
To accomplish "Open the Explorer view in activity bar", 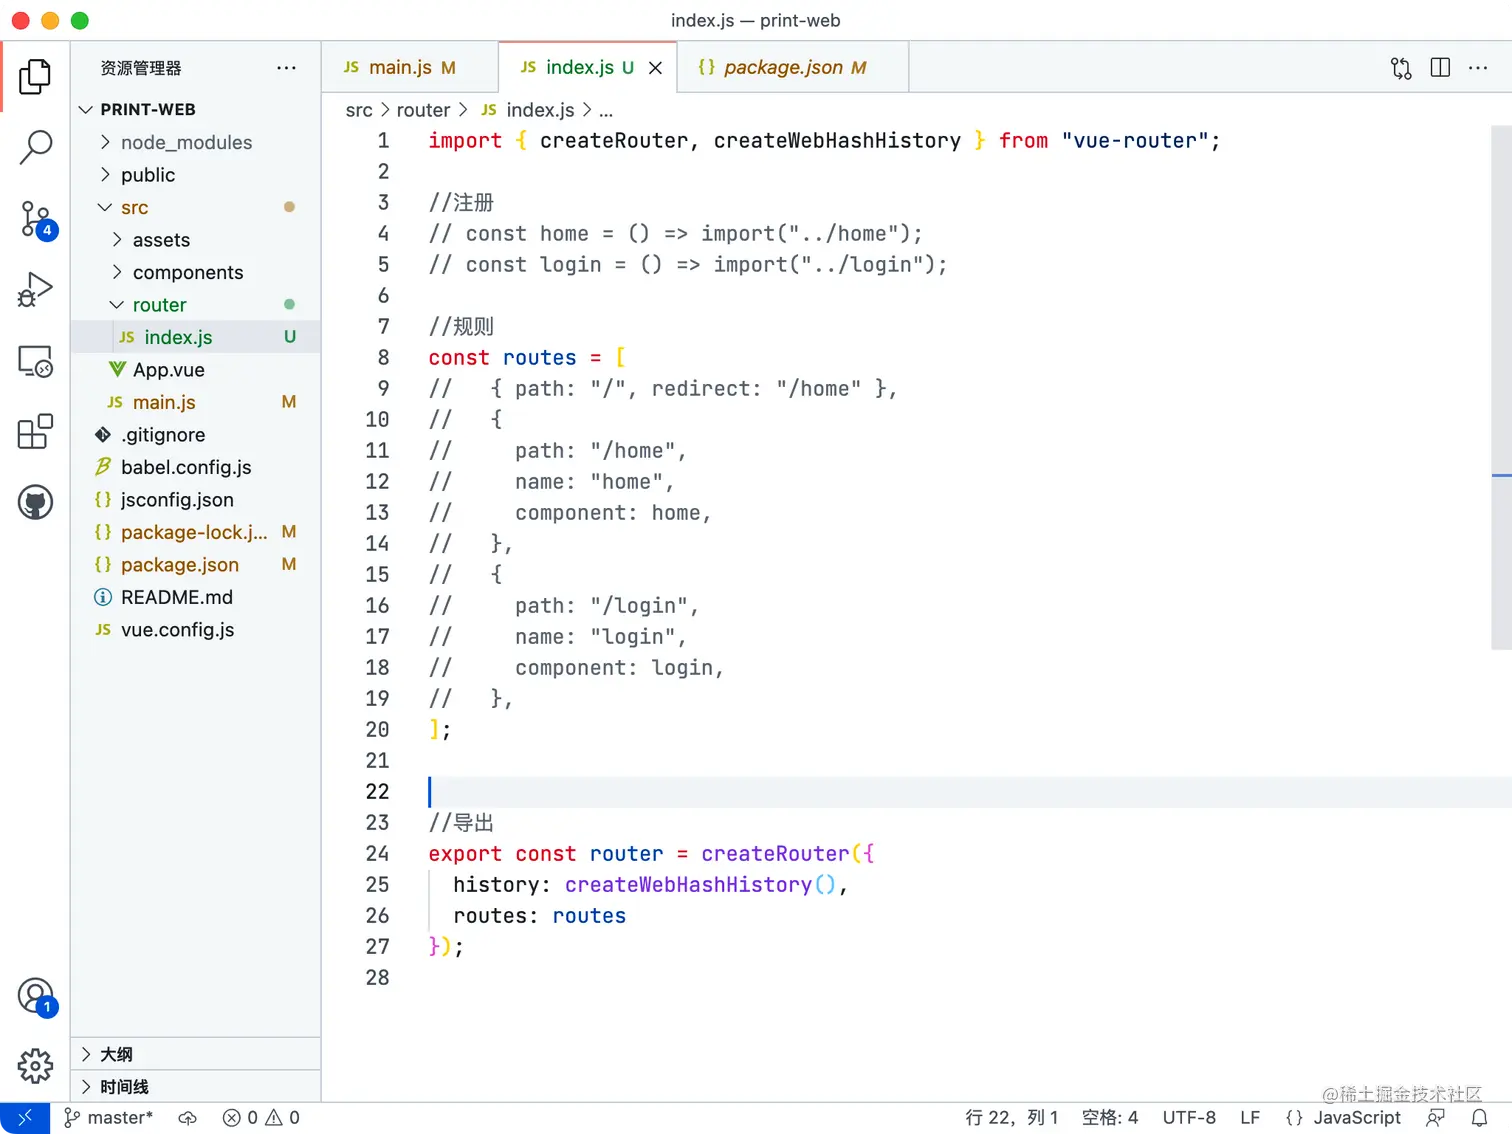I will (x=35, y=76).
